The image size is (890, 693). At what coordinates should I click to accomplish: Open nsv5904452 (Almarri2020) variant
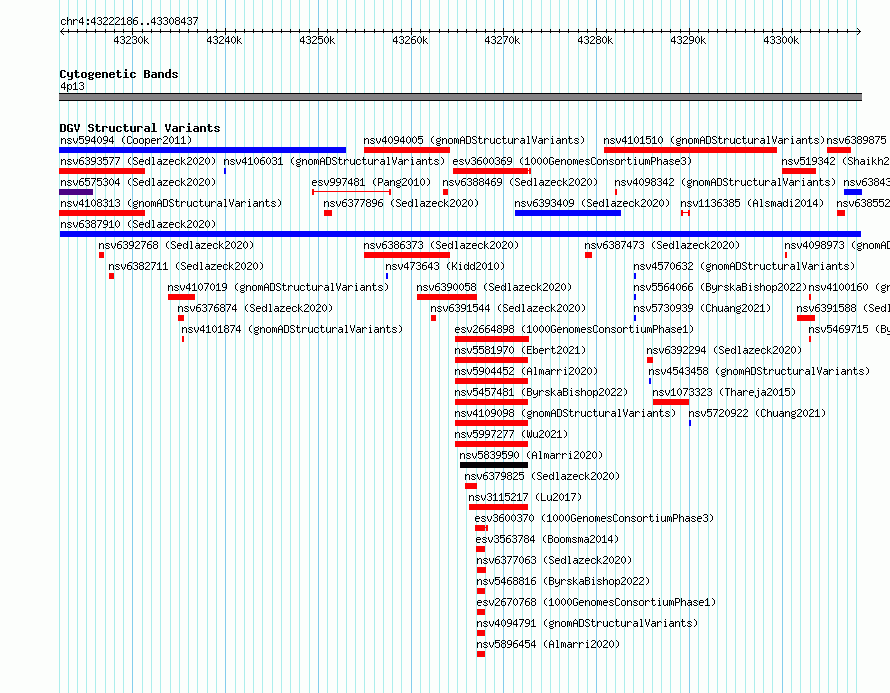[526, 371]
